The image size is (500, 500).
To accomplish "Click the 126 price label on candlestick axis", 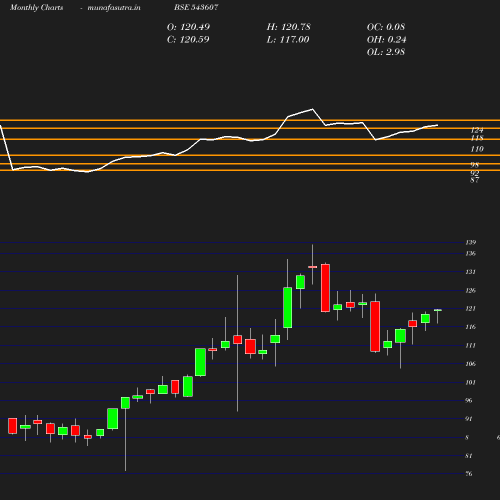I will click(471, 291).
